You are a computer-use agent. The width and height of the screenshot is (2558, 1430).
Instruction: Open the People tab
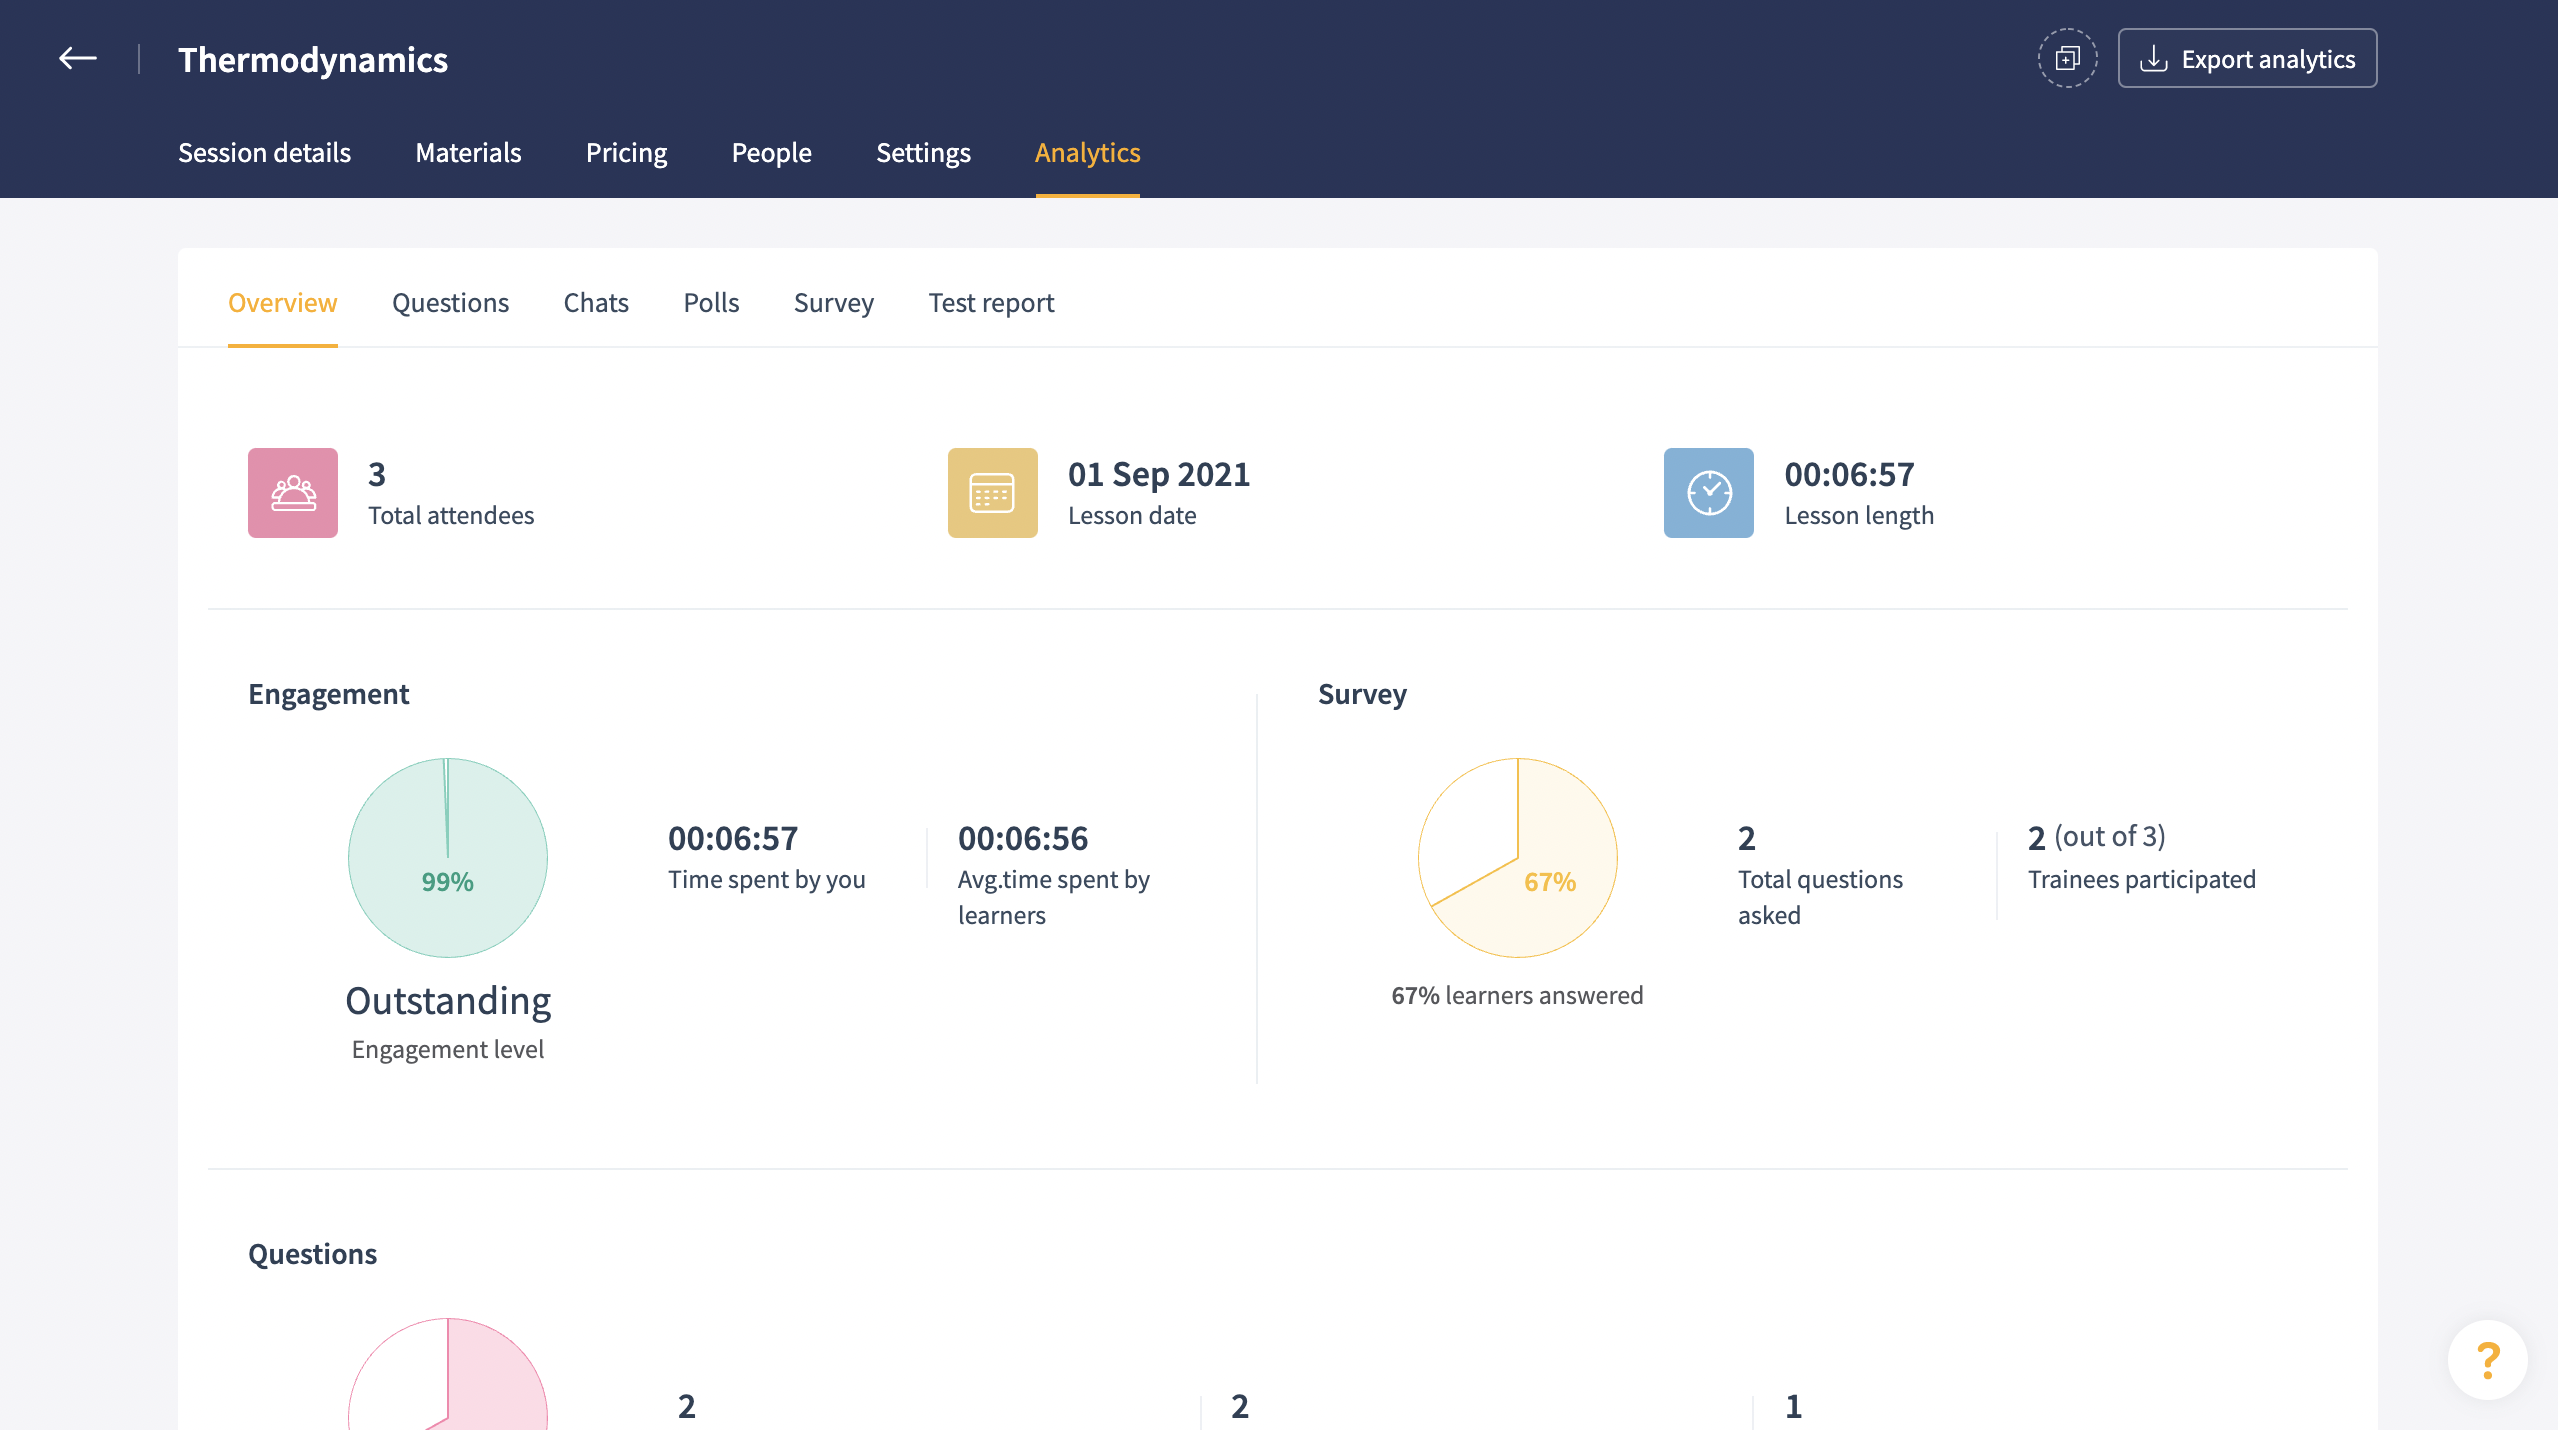tap(771, 152)
